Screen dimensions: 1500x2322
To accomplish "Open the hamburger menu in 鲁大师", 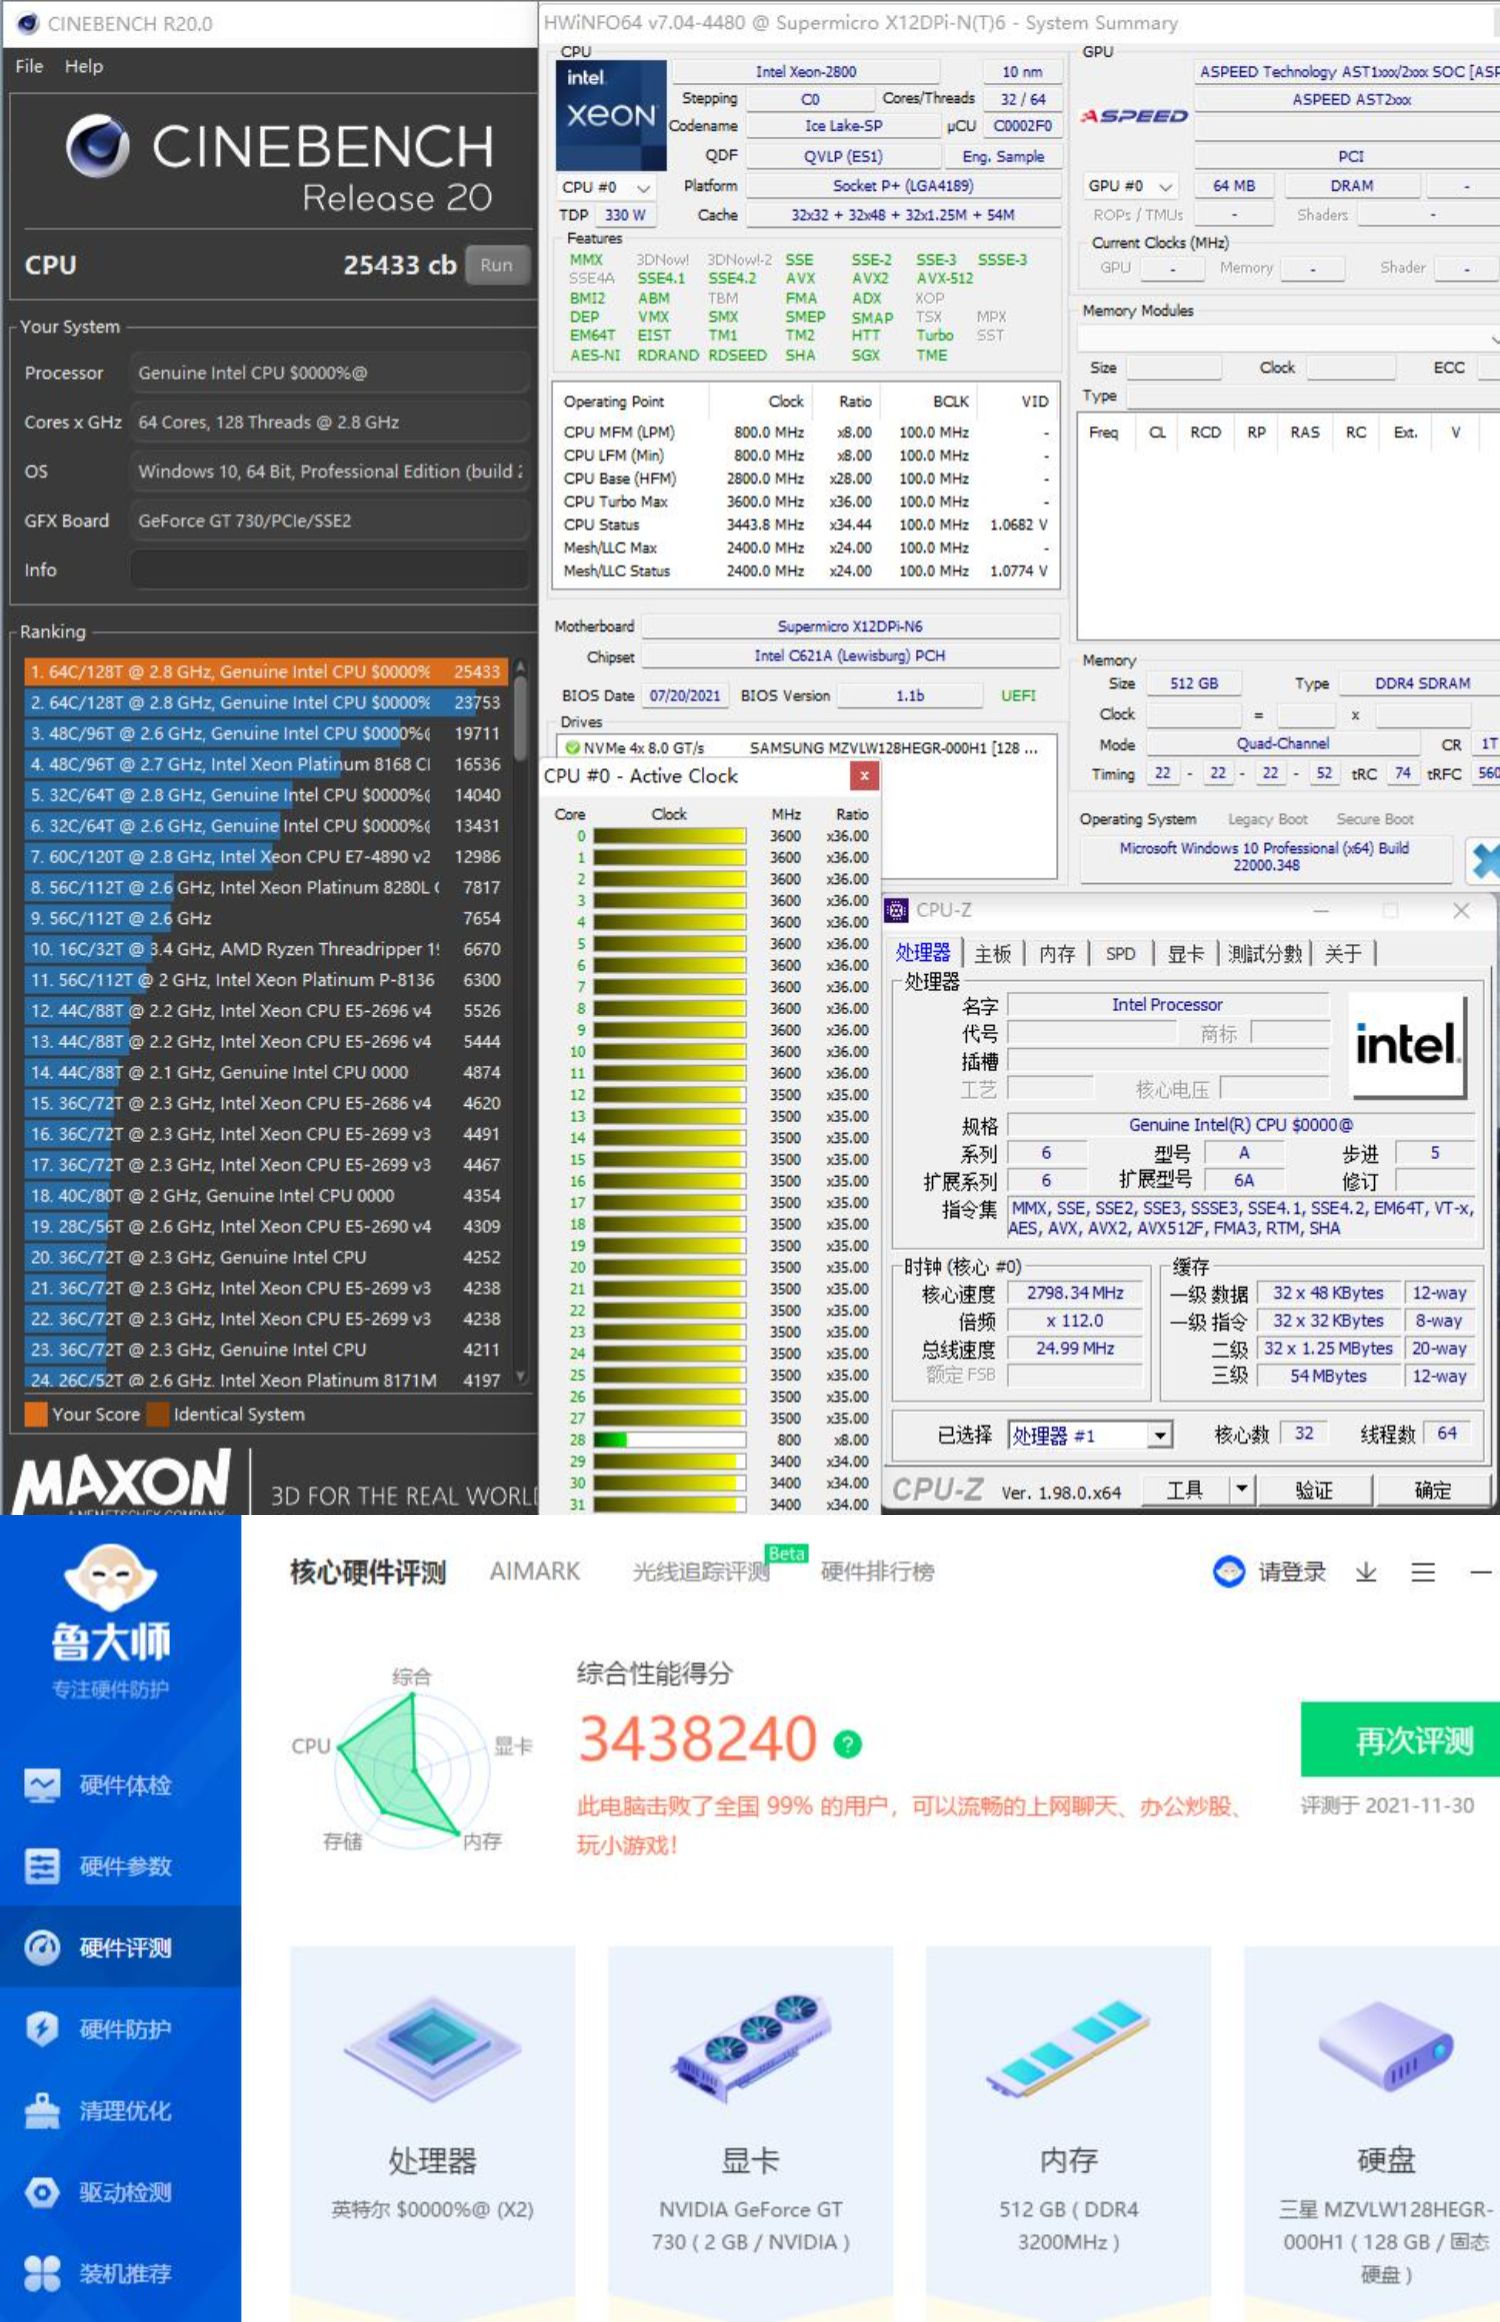I will coord(1423,1572).
